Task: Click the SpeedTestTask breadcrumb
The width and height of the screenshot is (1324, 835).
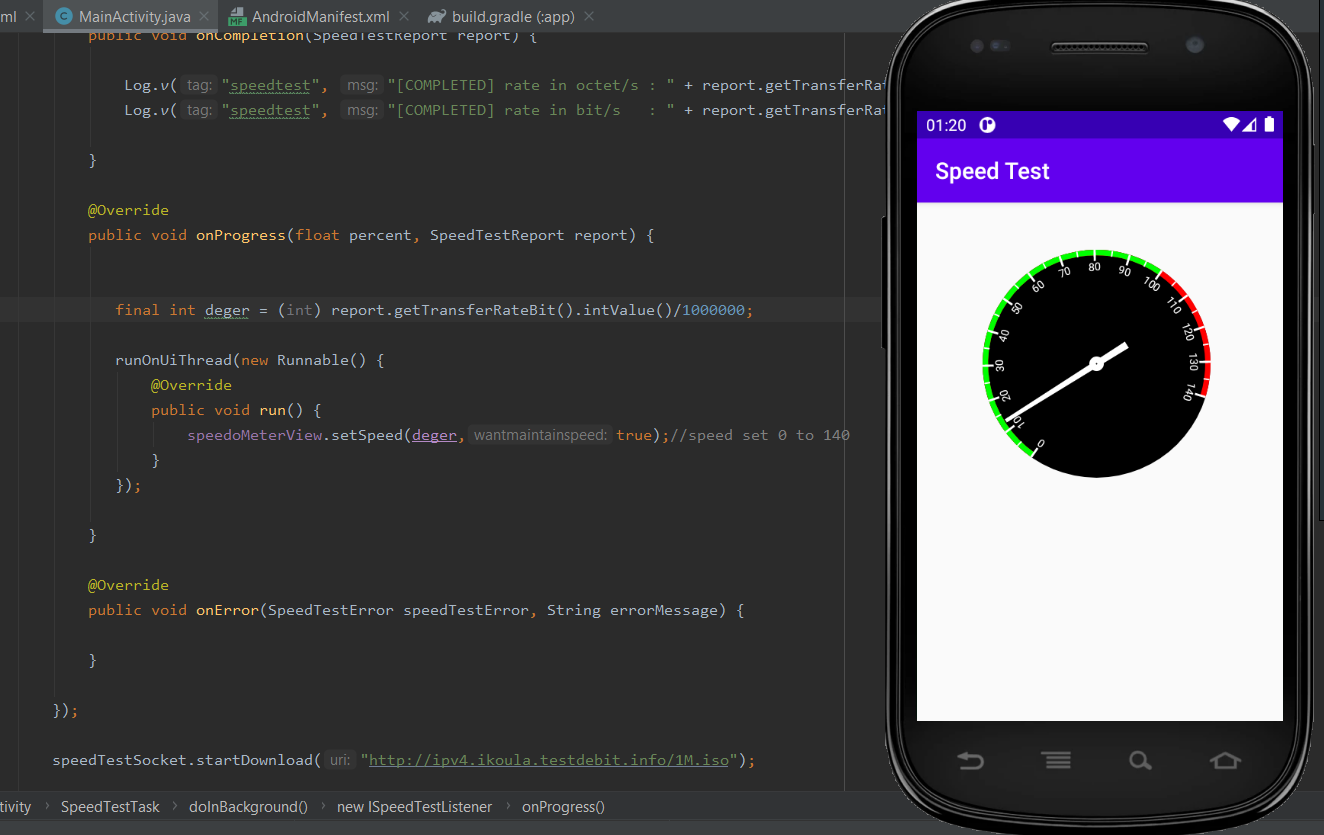Action: 110,807
